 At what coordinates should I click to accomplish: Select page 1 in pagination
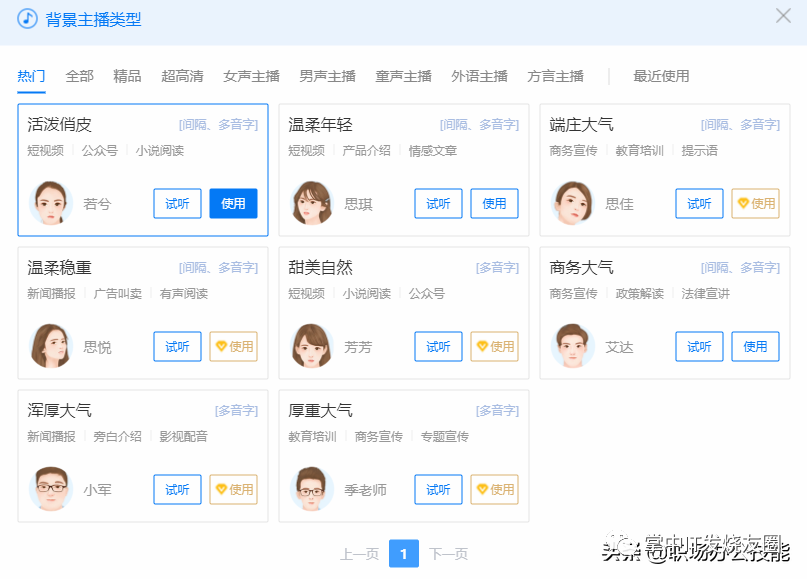pos(404,554)
